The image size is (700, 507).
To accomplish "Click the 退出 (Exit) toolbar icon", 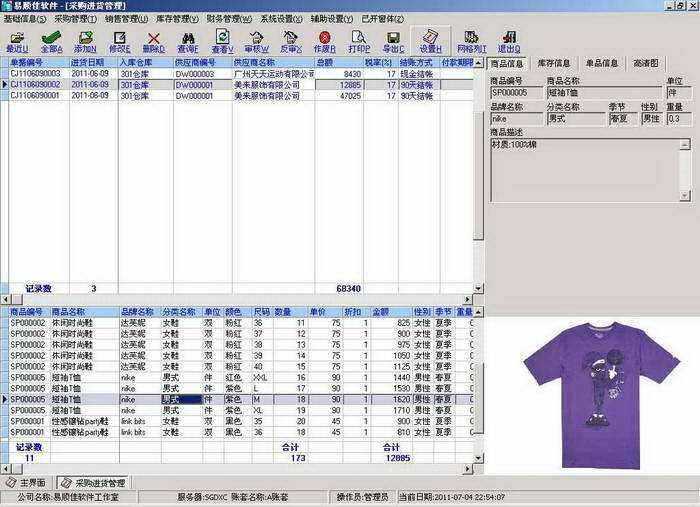I will (509, 42).
